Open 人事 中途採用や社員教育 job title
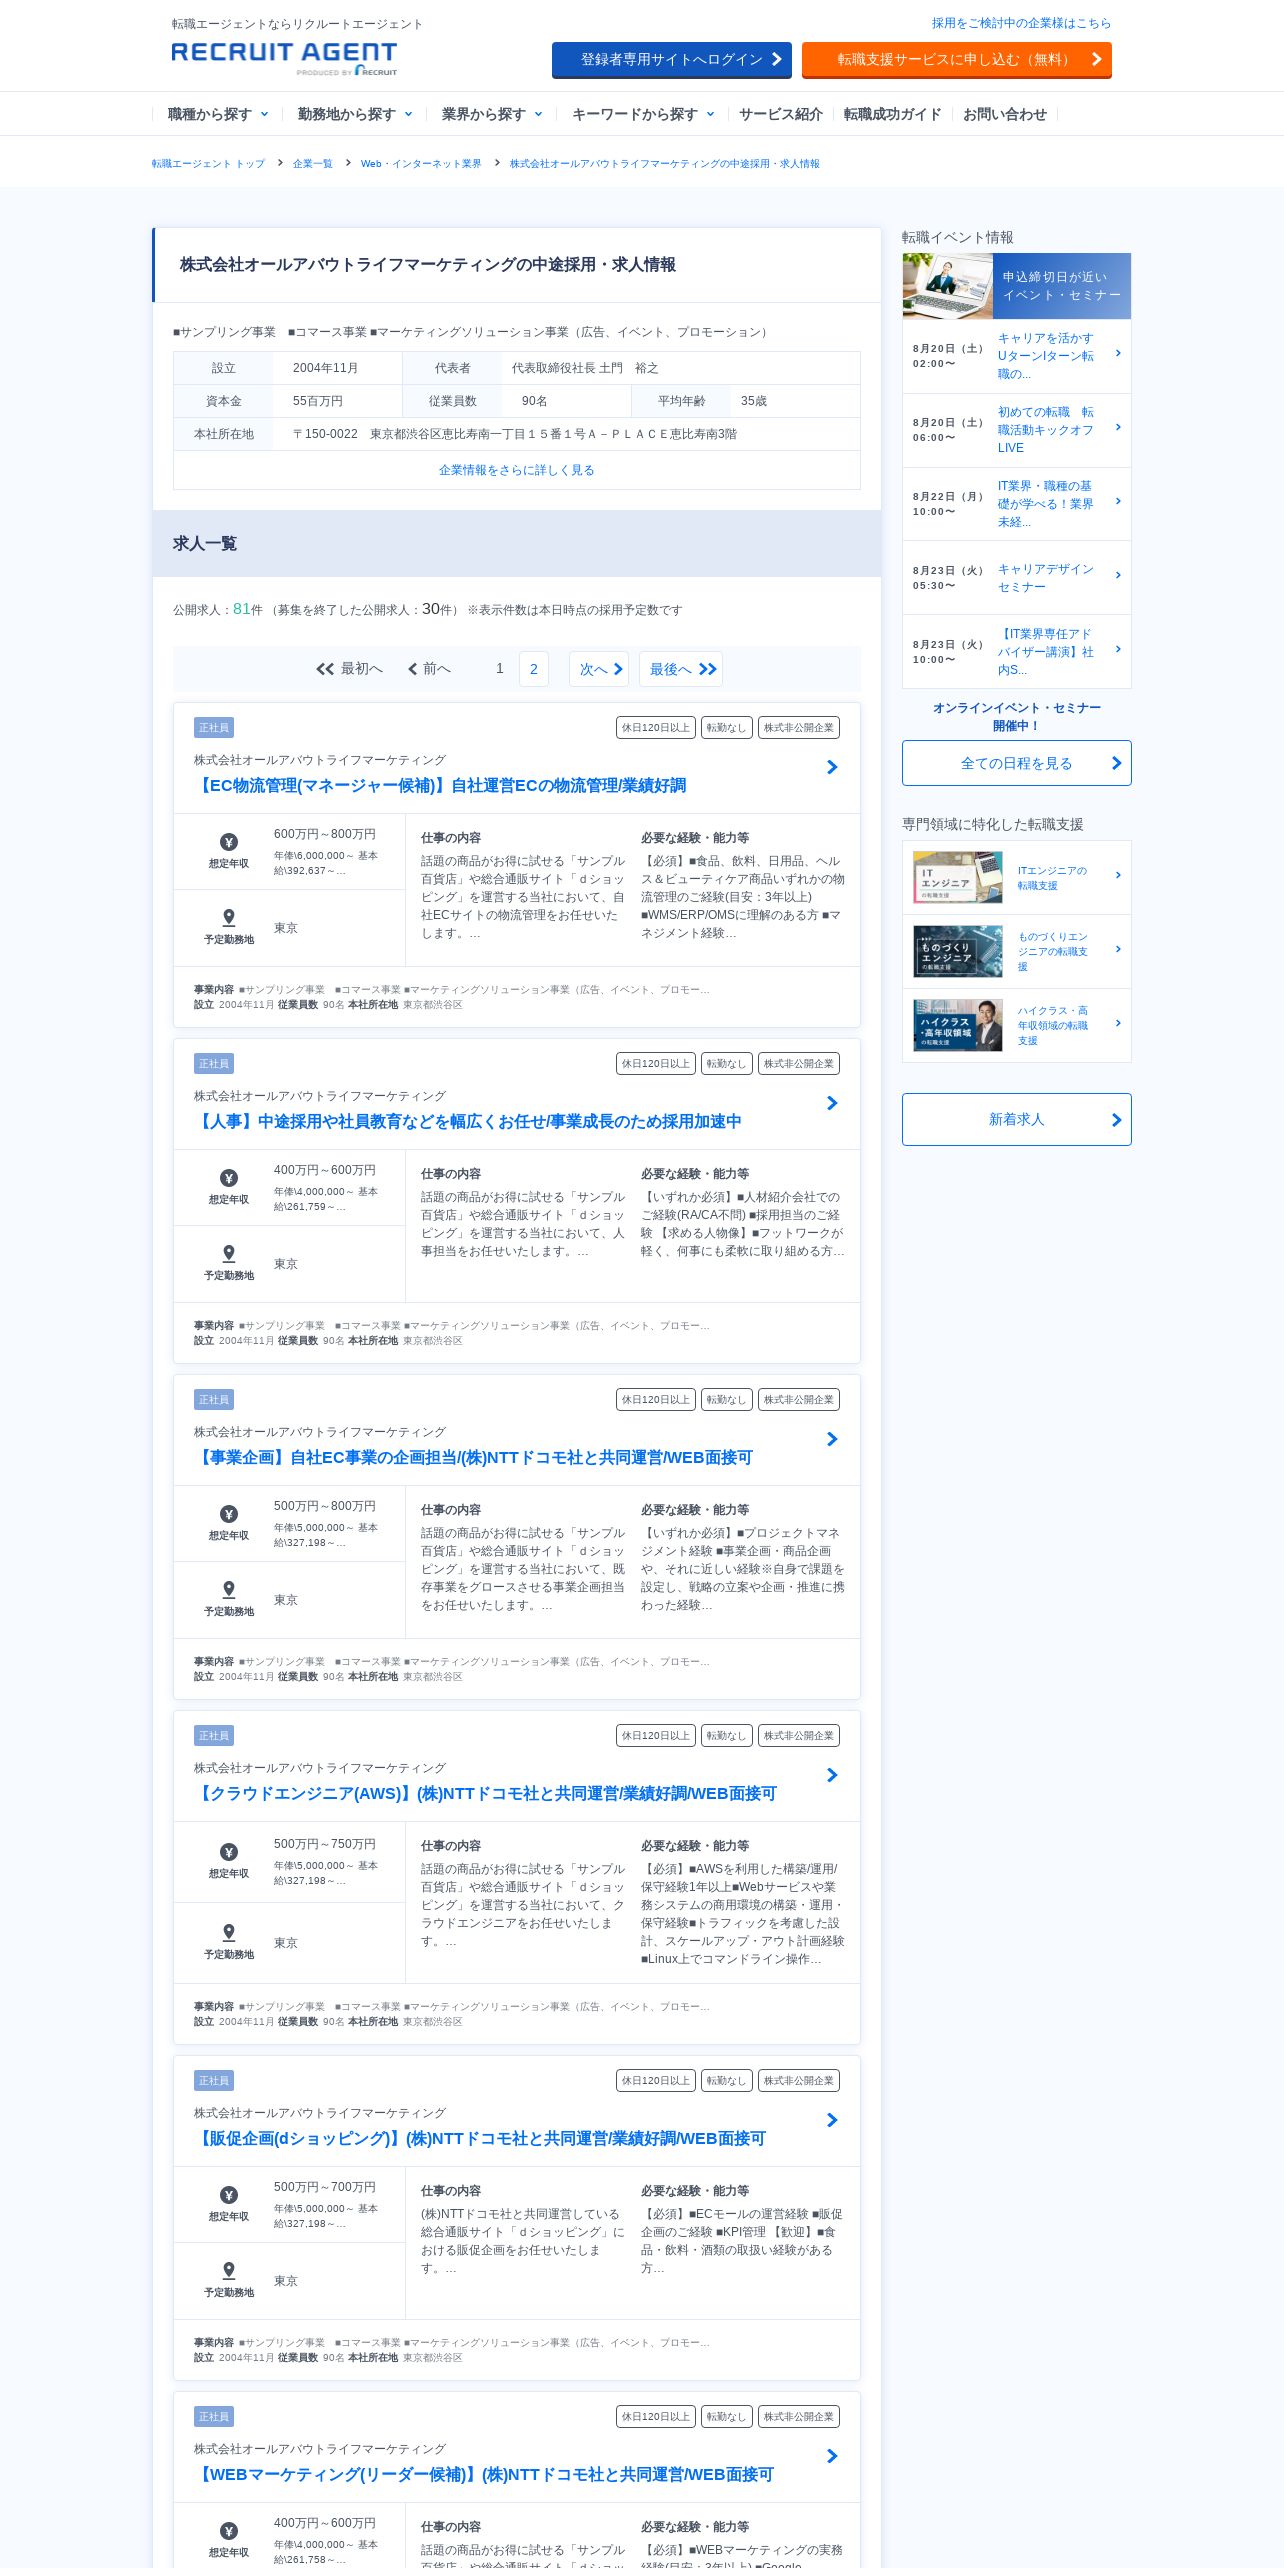Image resolution: width=1284 pixels, height=2568 pixels. tap(468, 1121)
